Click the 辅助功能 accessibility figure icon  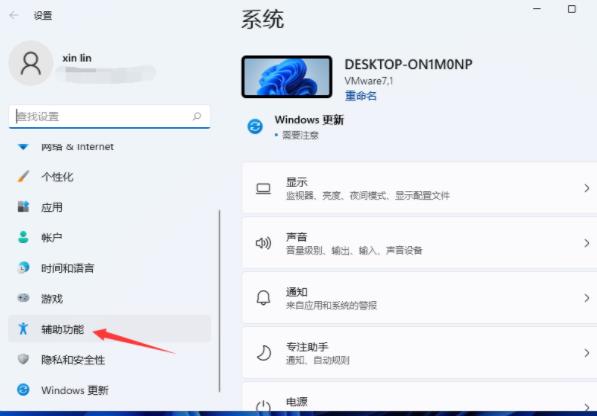(x=23, y=328)
